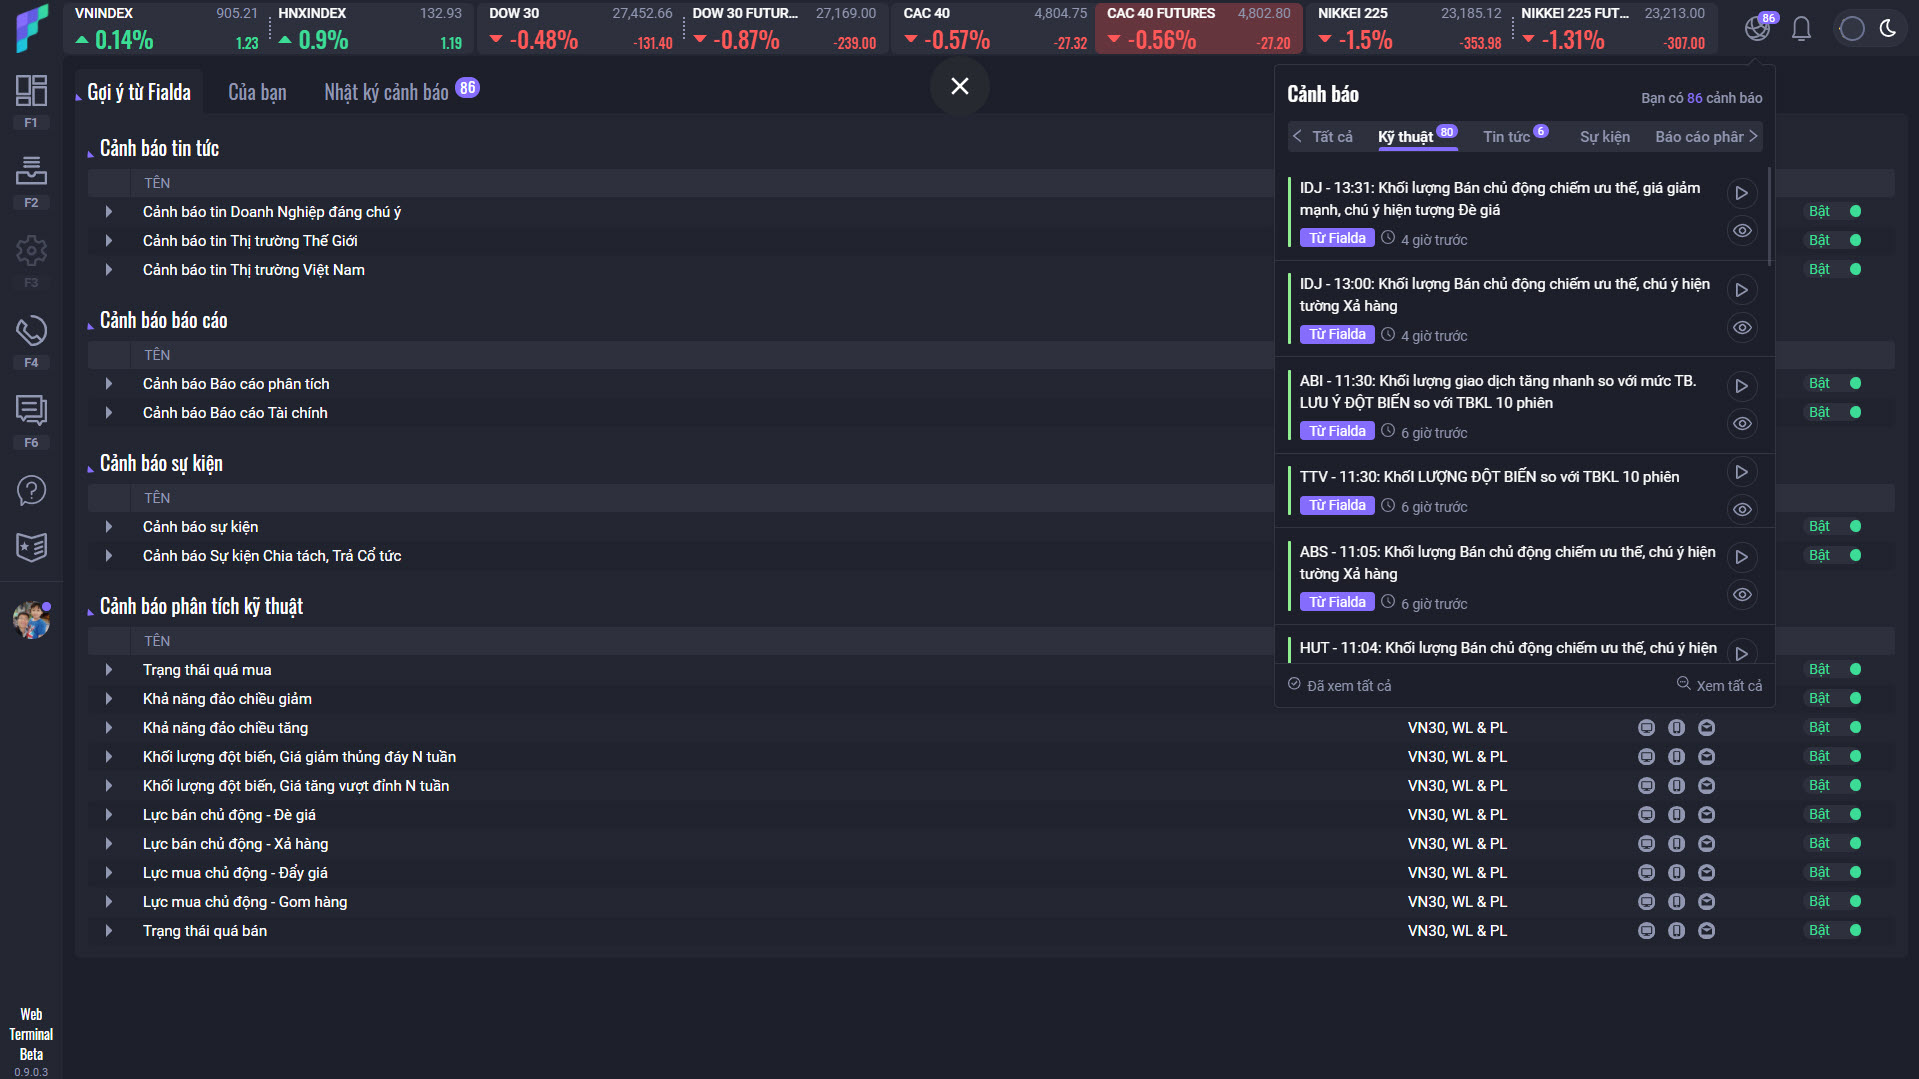
Task: Switch to Nhật ký cảnh báo tab
Action: click(386, 92)
